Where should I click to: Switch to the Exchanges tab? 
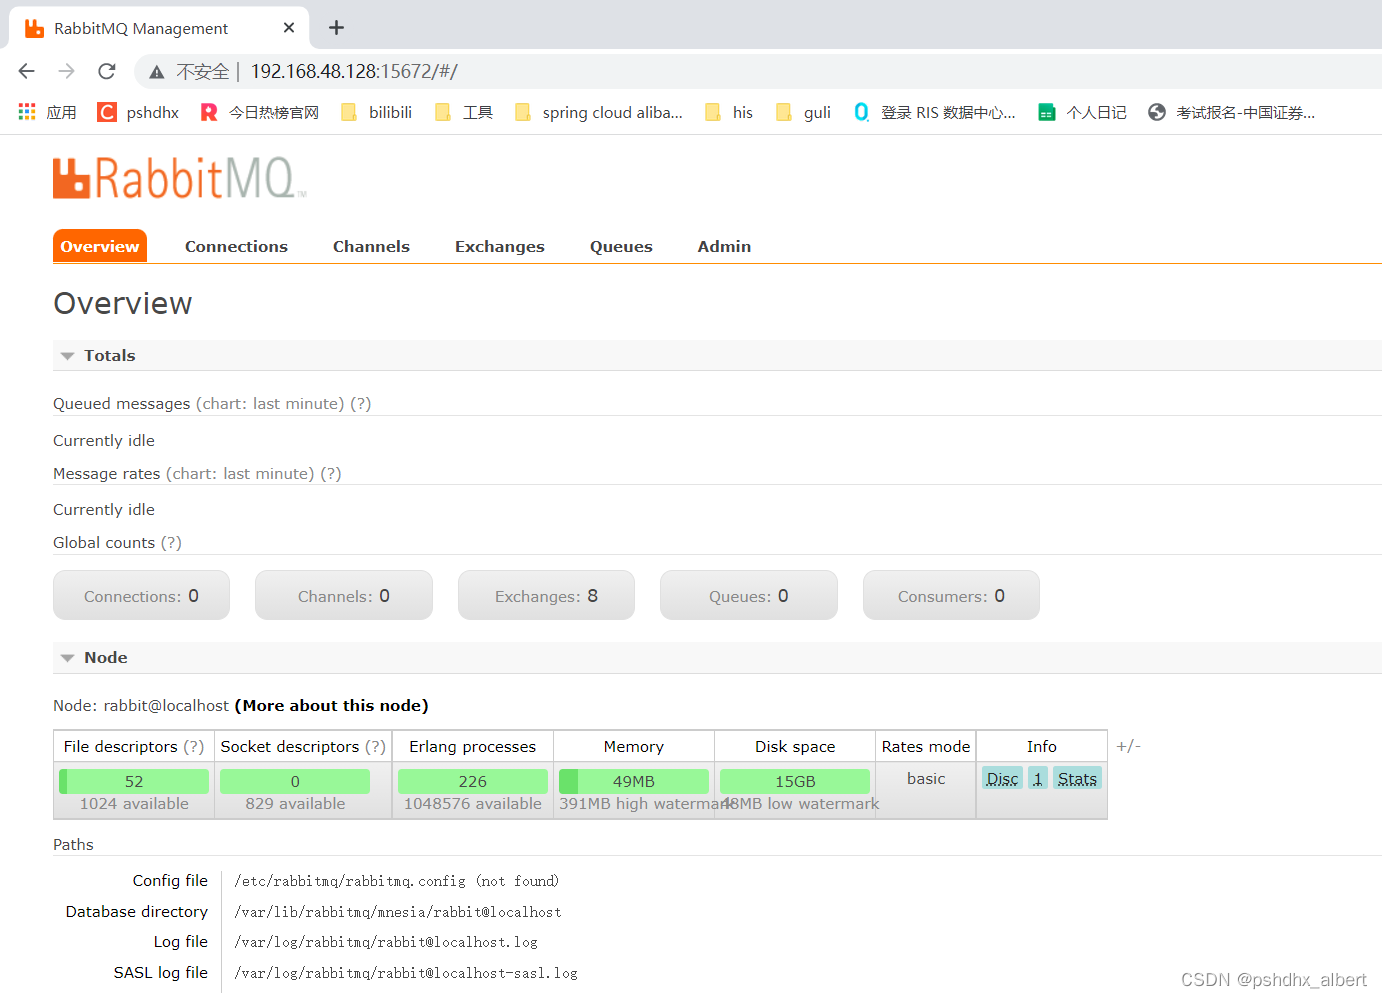click(x=500, y=246)
